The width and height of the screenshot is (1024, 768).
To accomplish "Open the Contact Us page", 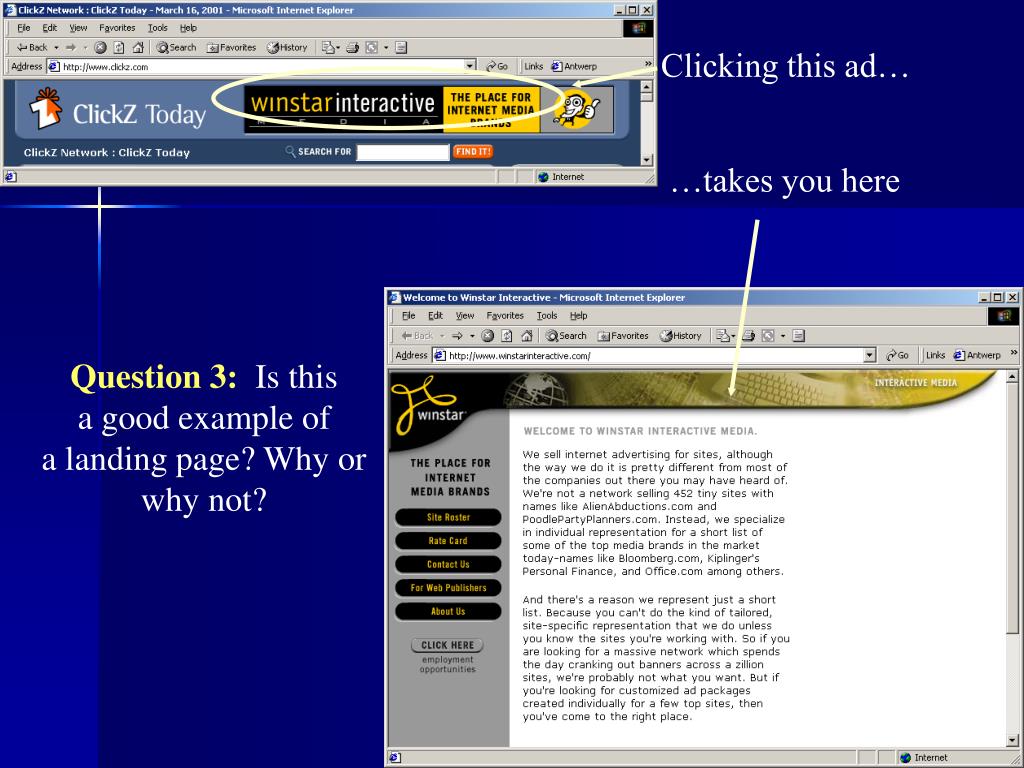I will point(448,564).
